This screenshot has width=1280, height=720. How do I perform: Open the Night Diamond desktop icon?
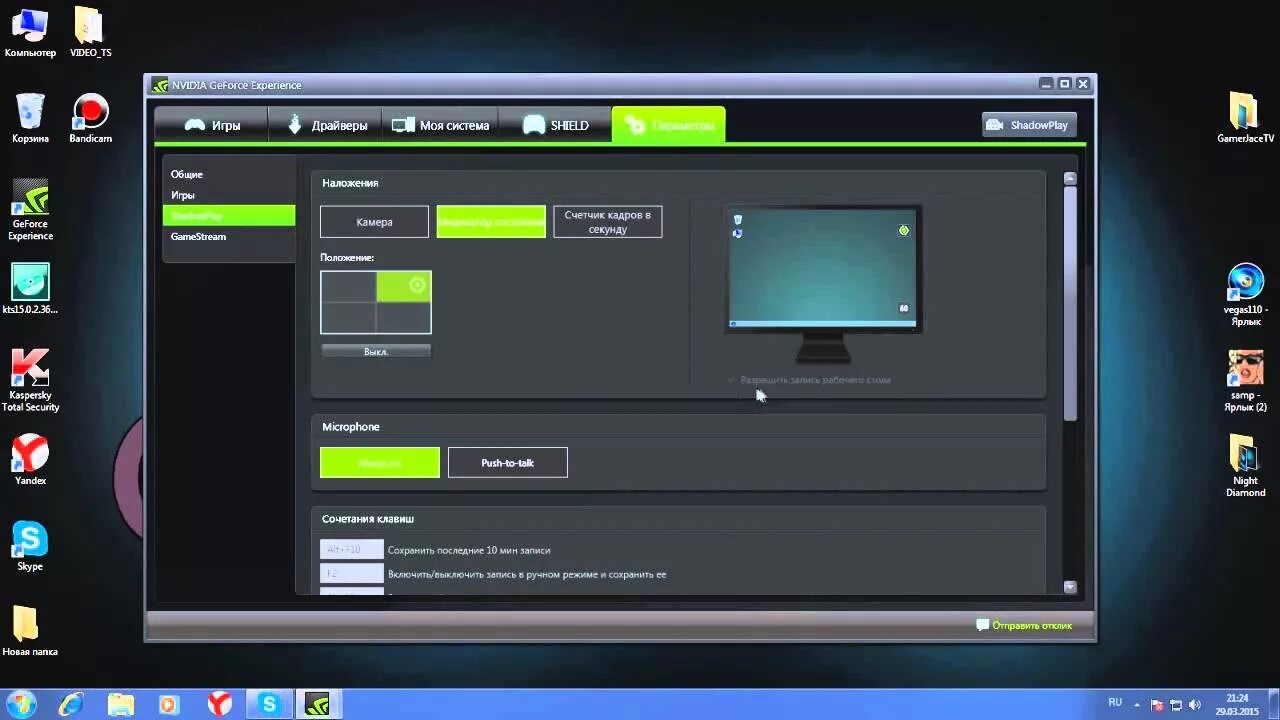(1245, 466)
